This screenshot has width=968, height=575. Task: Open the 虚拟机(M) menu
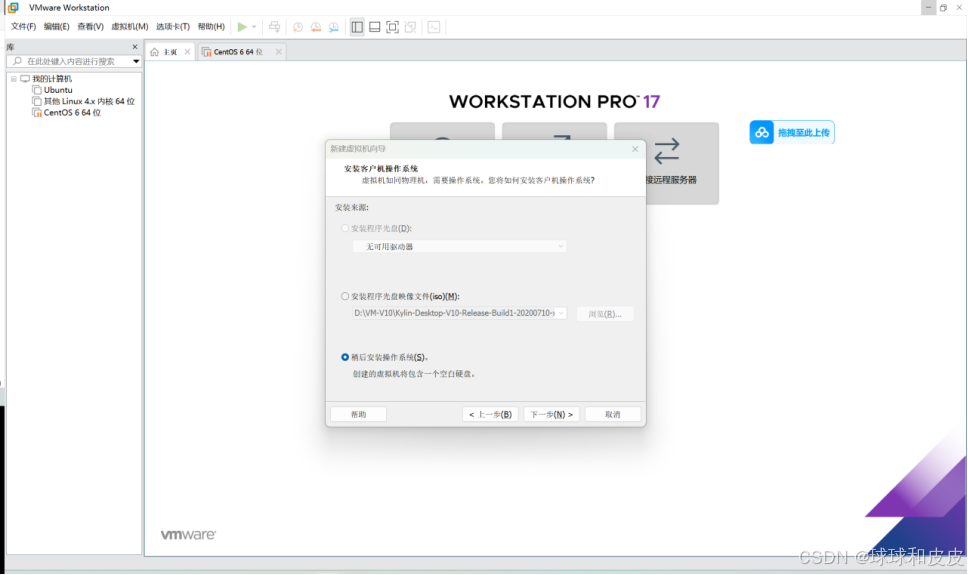click(x=130, y=27)
